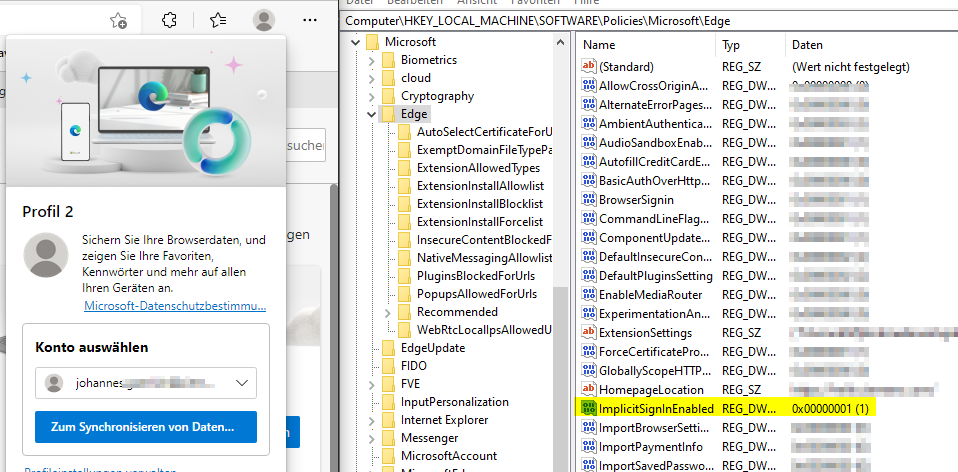Expand the FVE registry key

tap(371, 385)
